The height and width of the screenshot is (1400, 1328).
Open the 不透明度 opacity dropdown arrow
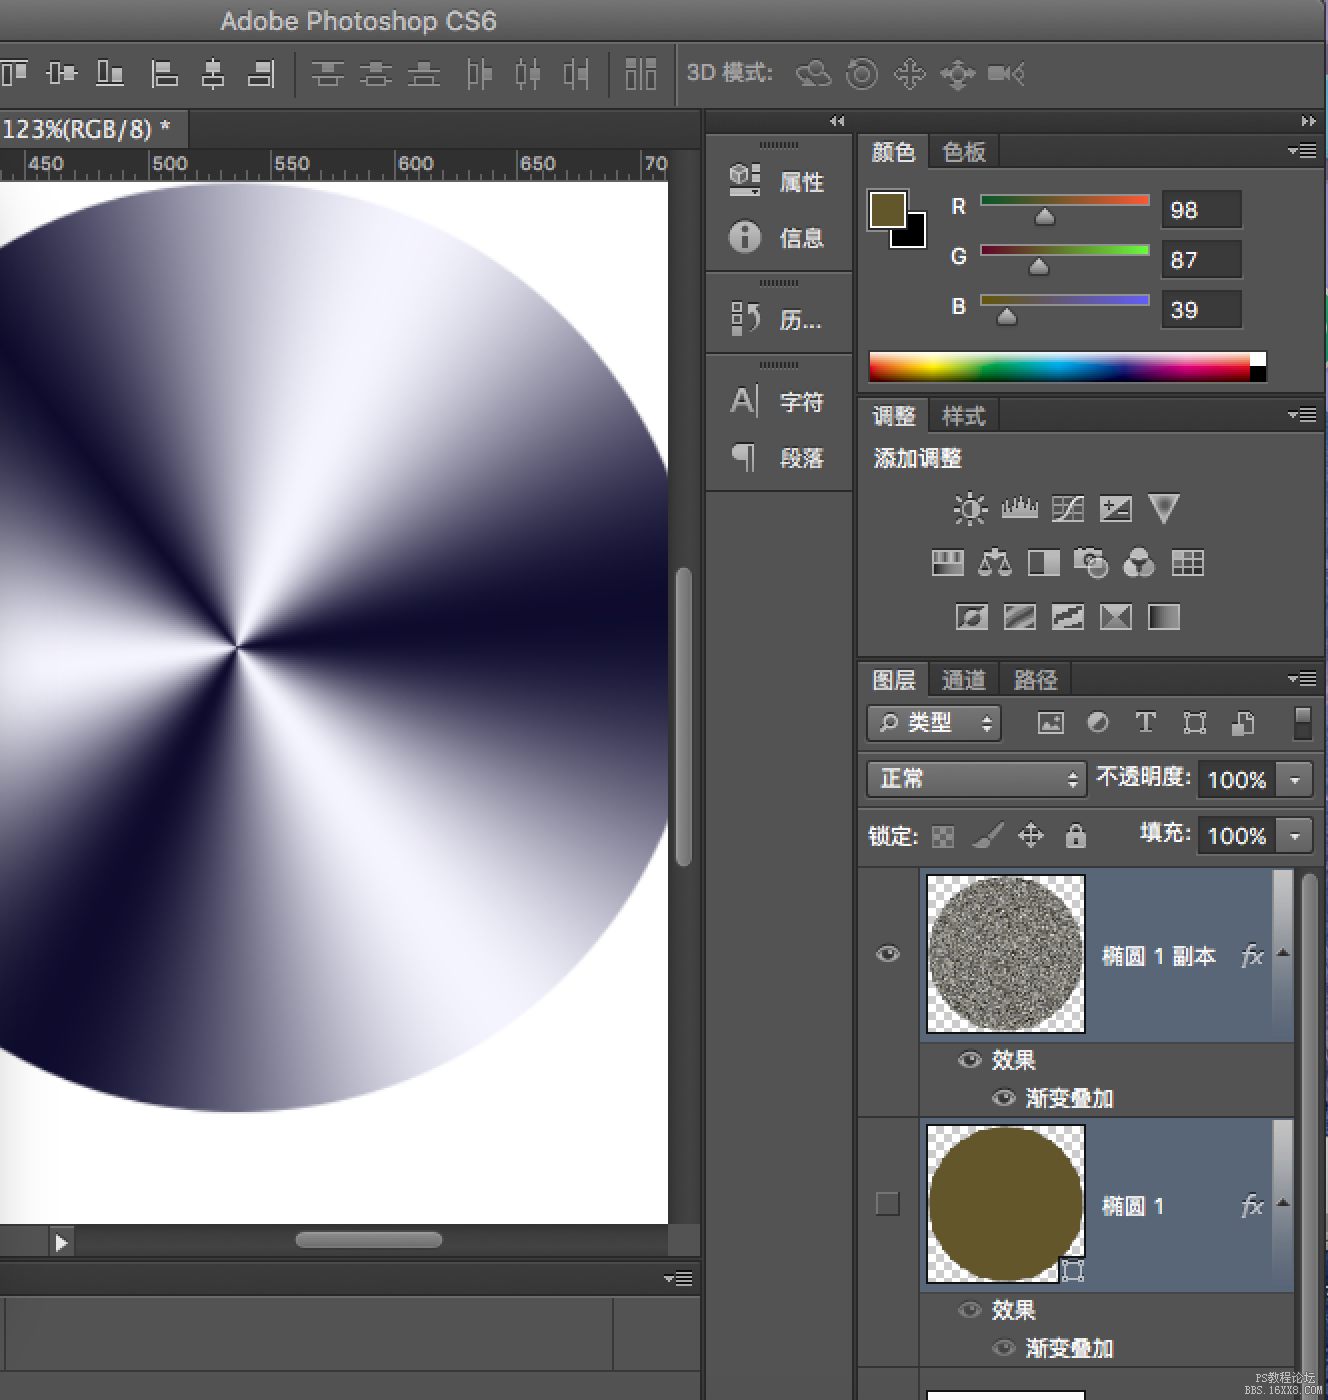(x=1295, y=779)
